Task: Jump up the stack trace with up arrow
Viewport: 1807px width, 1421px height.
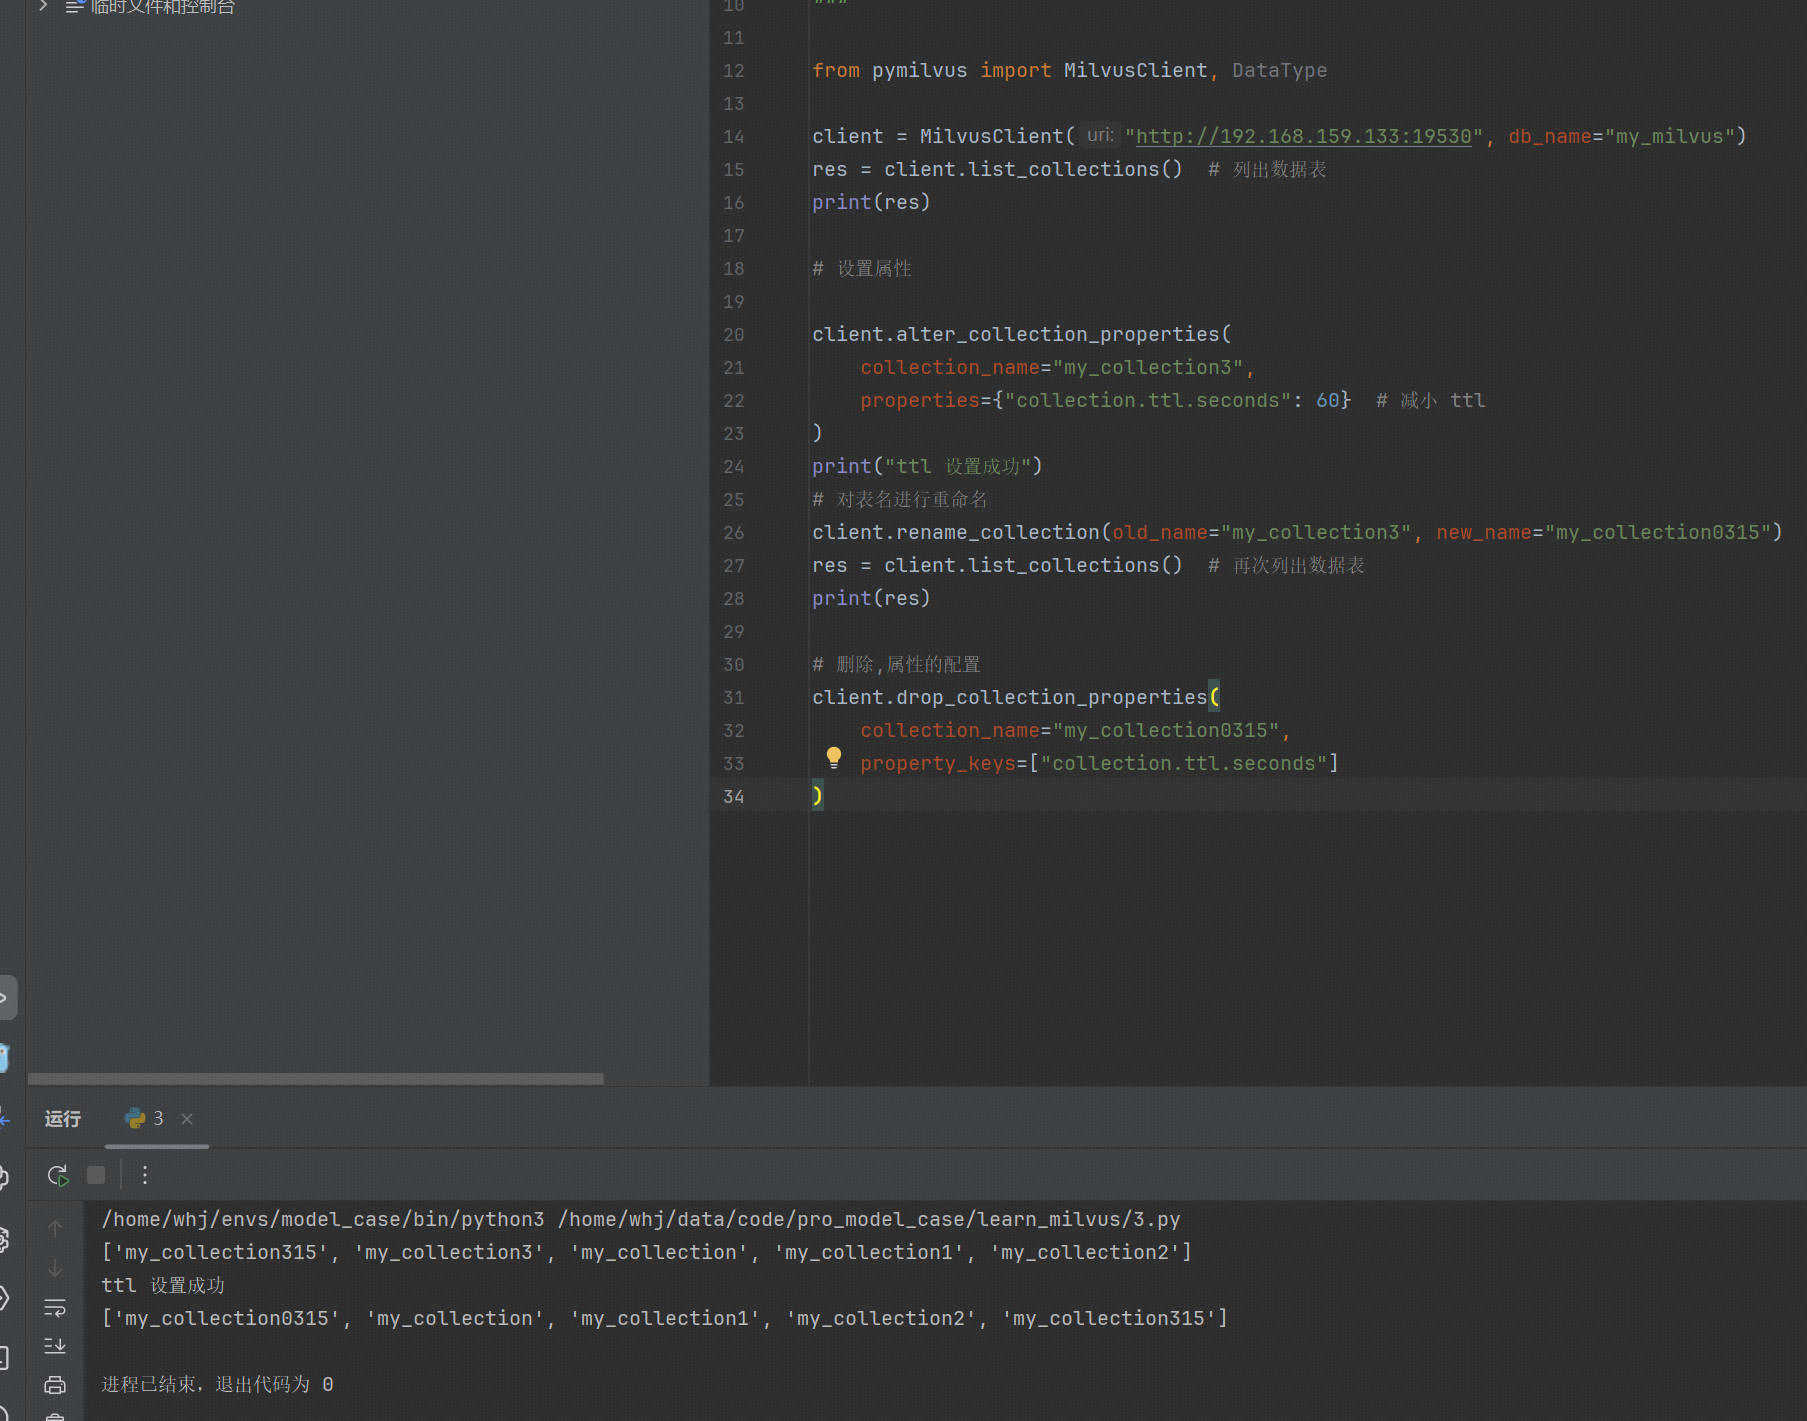Action: pyautogui.click(x=55, y=1229)
